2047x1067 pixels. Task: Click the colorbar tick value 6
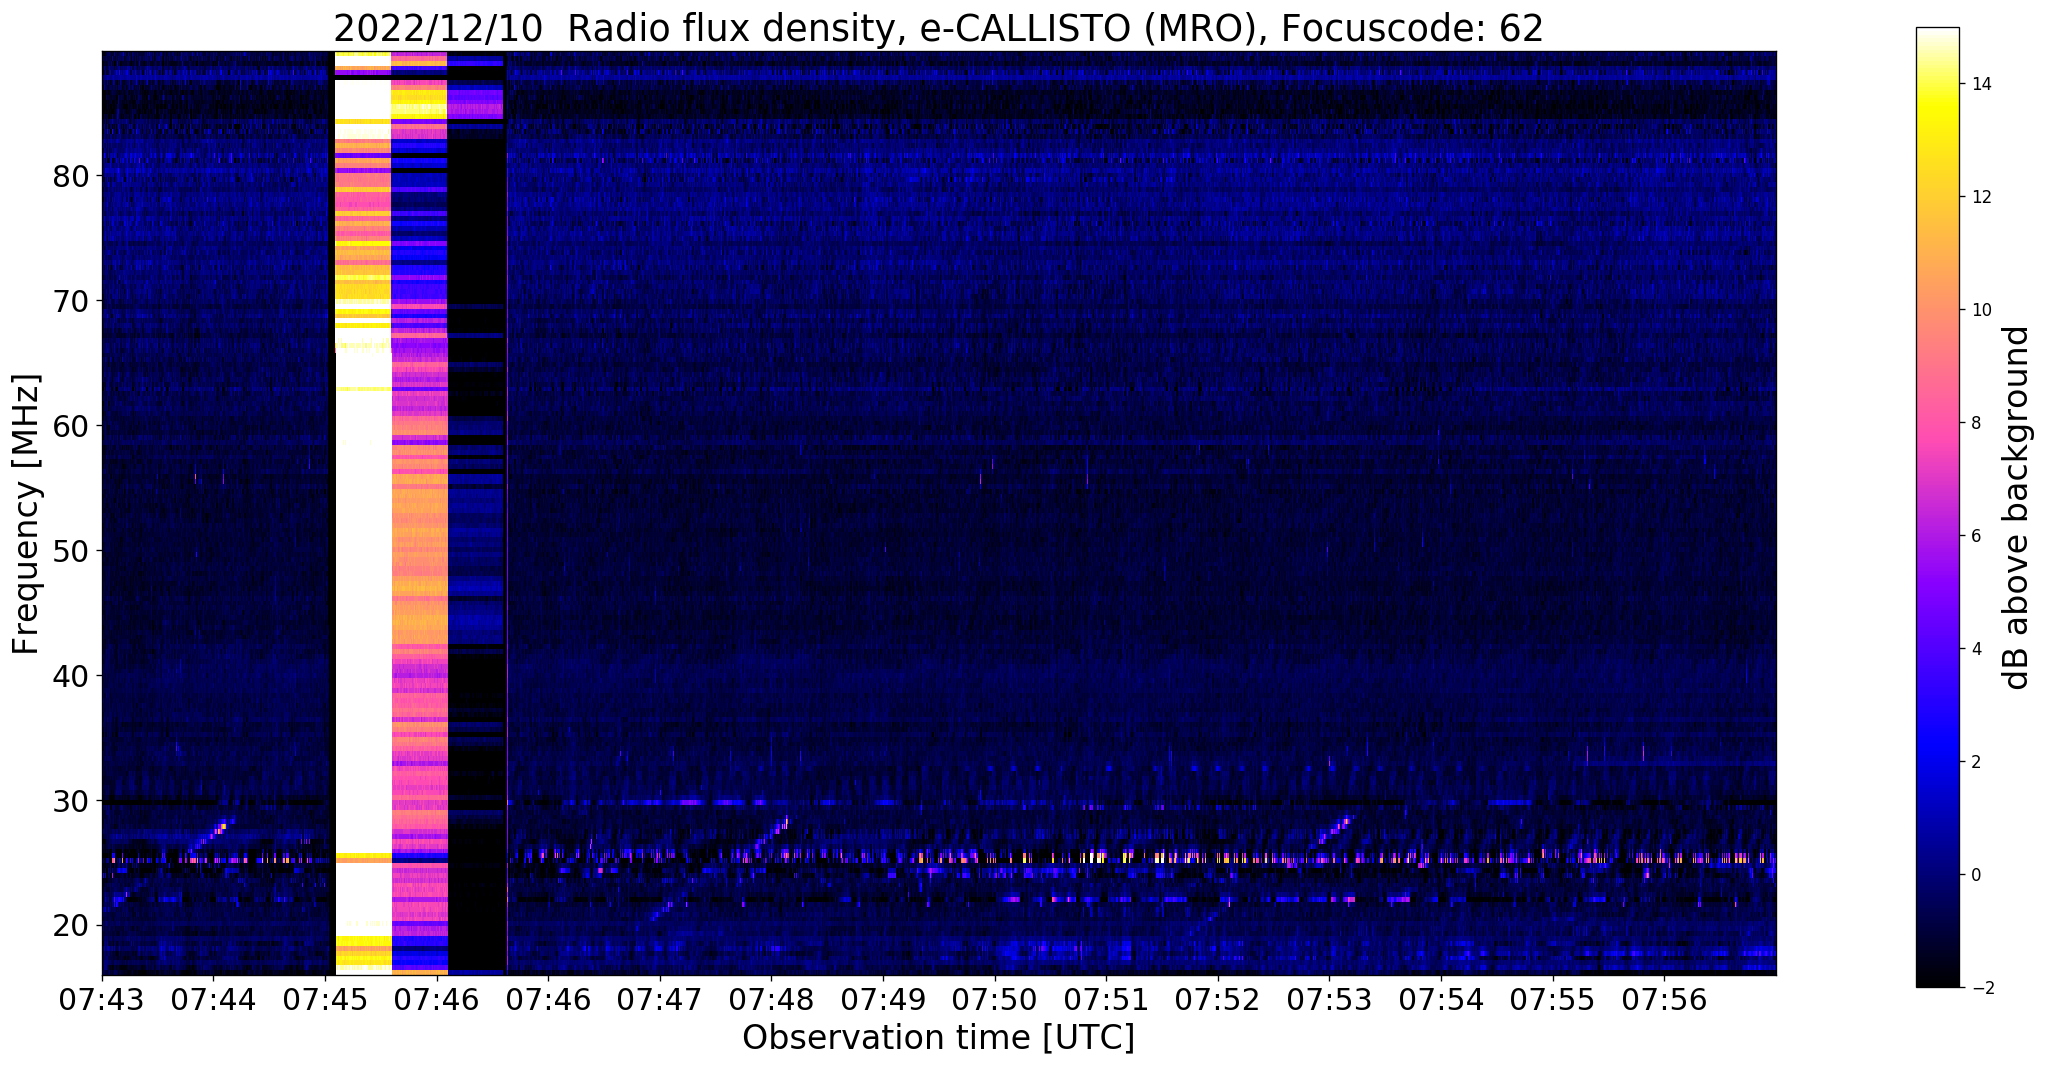(x=1975, y=537)
